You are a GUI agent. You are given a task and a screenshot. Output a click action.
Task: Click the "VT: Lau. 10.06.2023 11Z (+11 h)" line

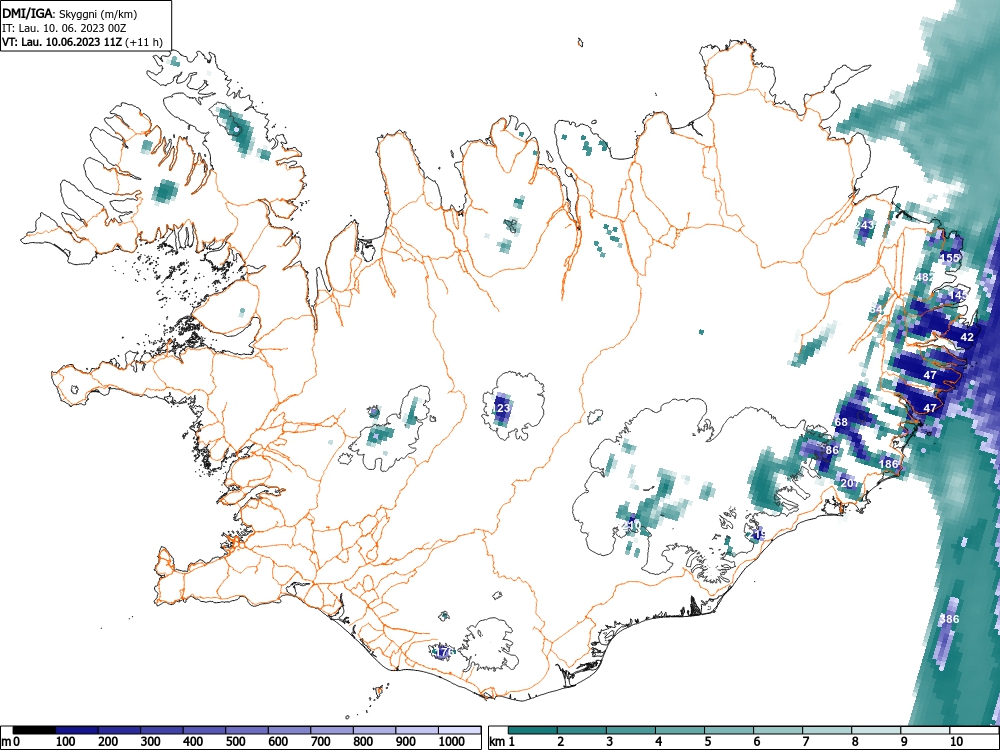point(82,42)
